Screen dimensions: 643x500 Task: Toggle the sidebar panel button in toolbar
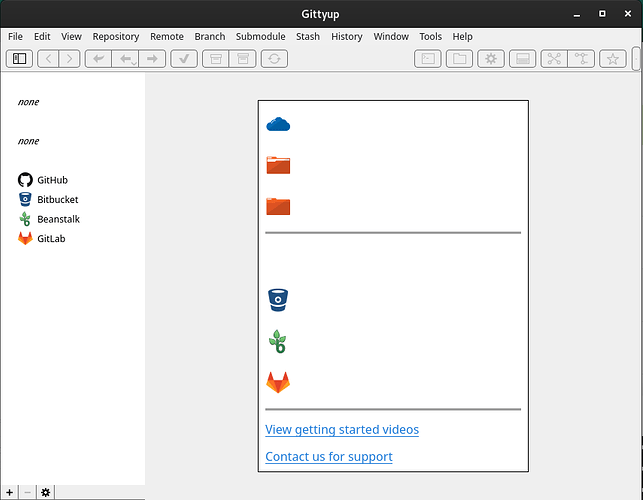tap(19, 59)
